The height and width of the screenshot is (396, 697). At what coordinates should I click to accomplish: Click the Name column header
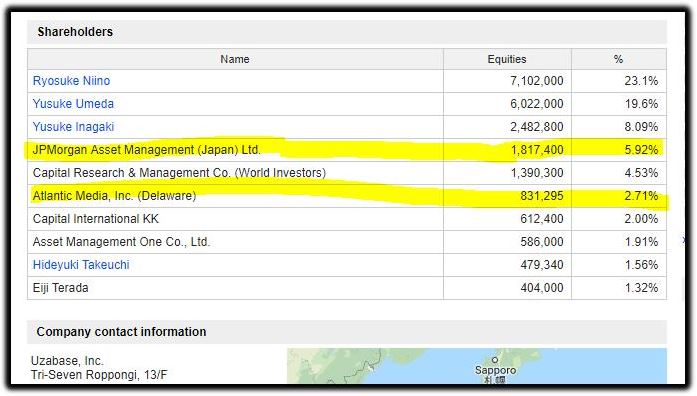(235, 59)
